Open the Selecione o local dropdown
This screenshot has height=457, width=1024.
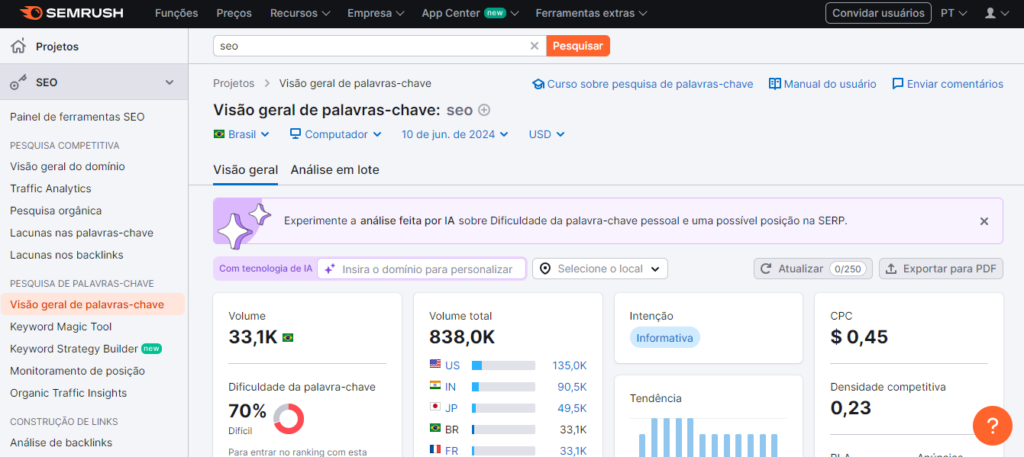[x=600, y=268]
